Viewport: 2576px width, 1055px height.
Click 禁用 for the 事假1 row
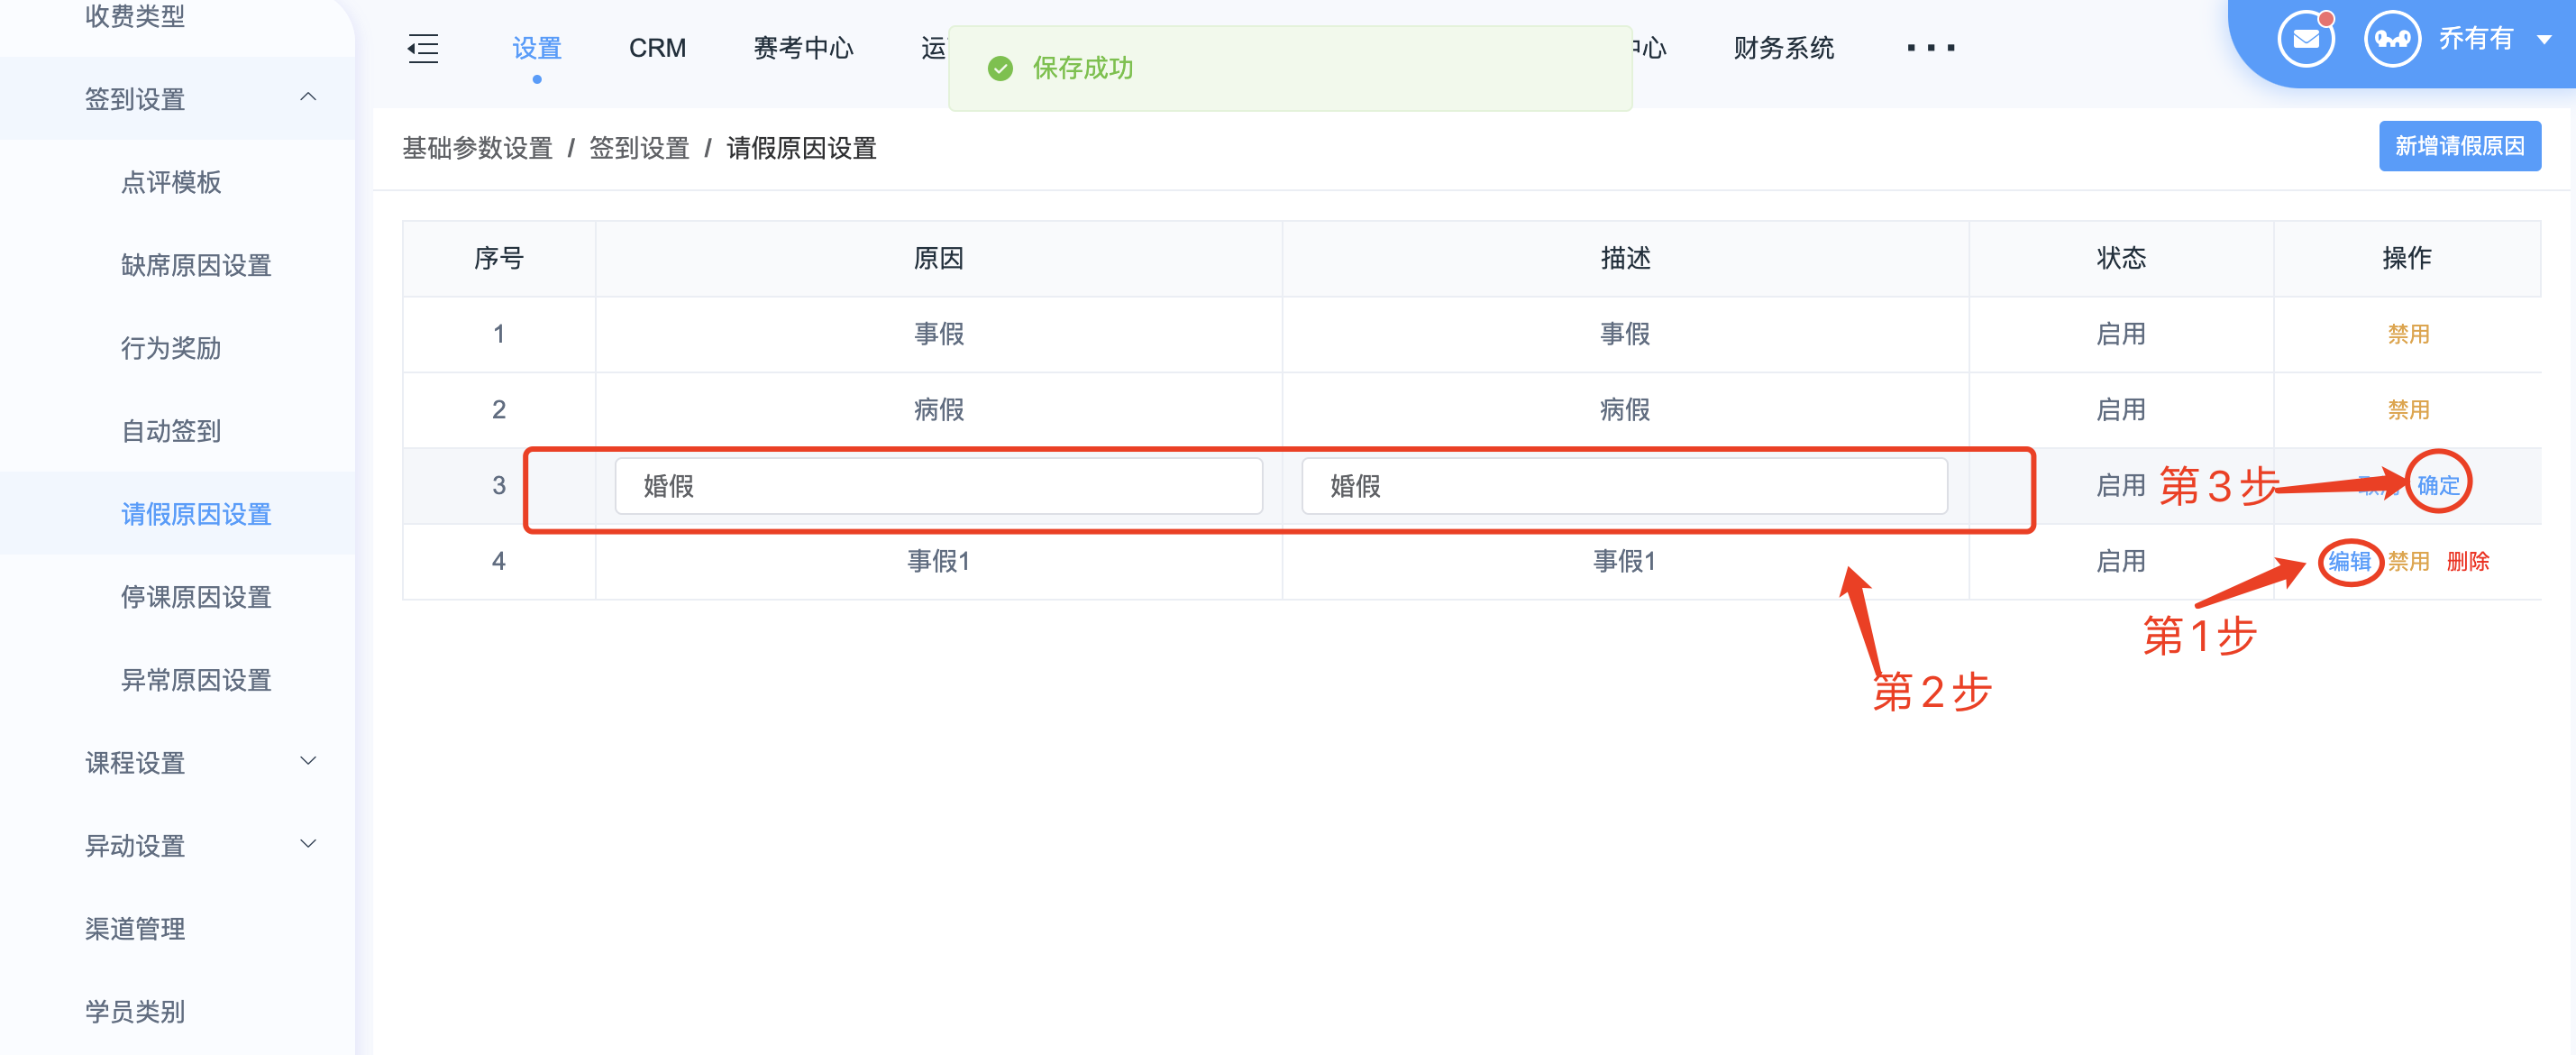pyautogui.click(x=2408, y=561)
